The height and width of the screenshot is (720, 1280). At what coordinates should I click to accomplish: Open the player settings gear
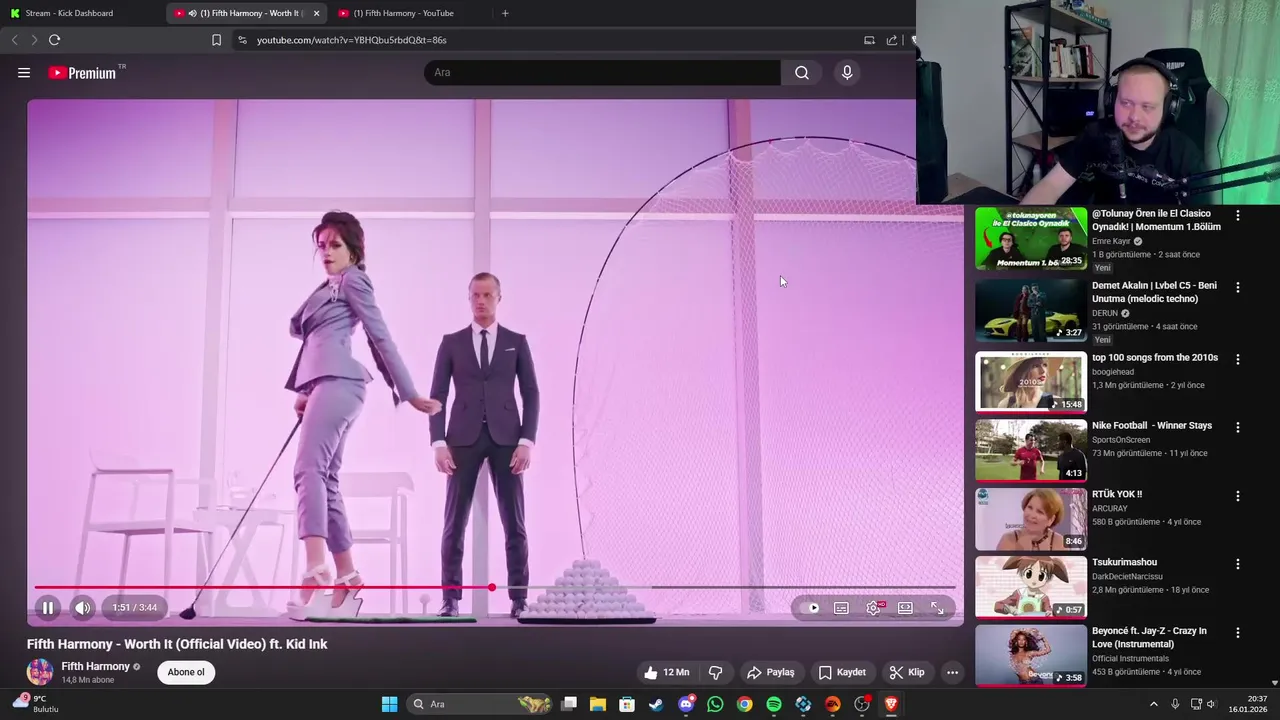pos(874,608)
